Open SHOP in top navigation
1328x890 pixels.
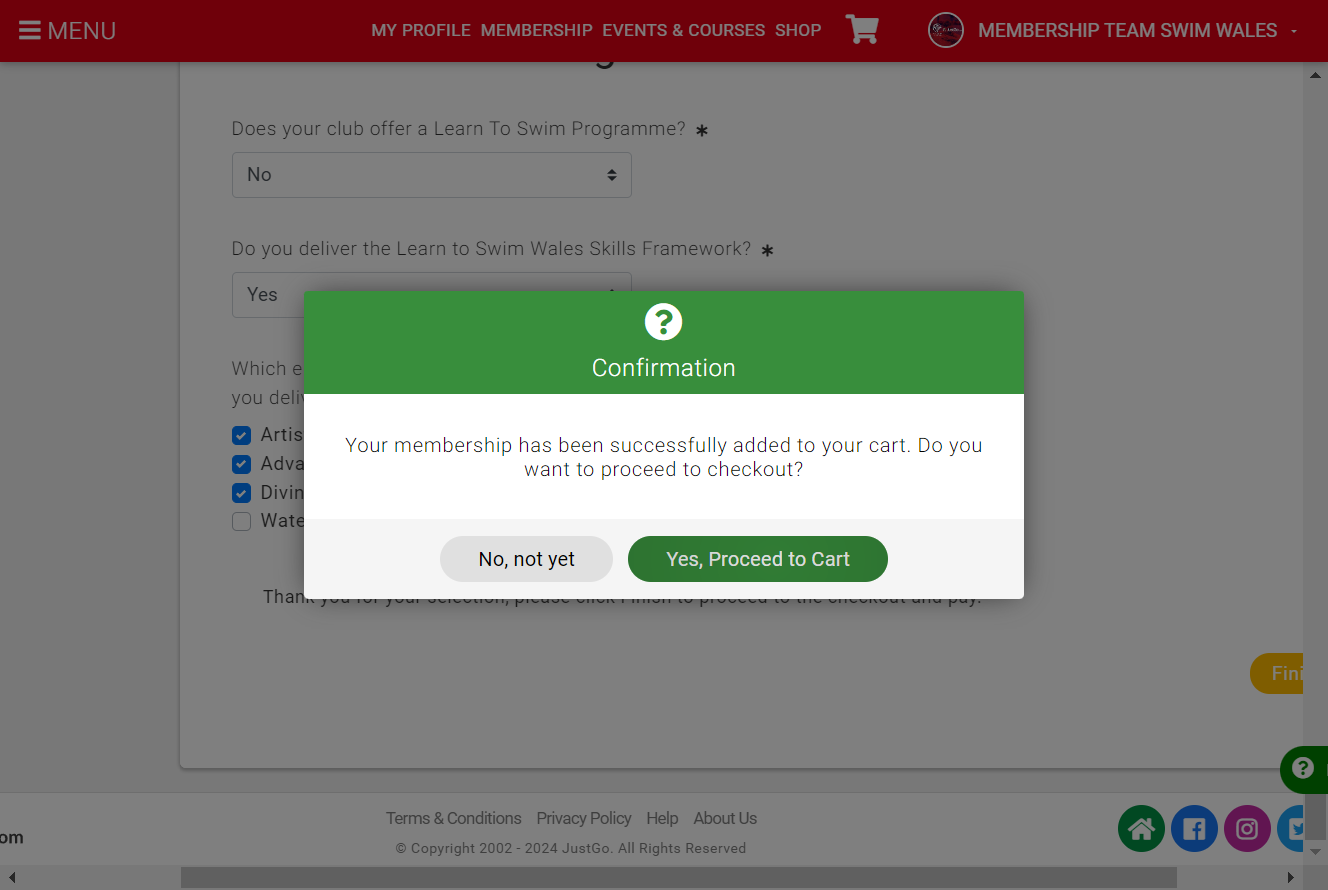point(798,30)
